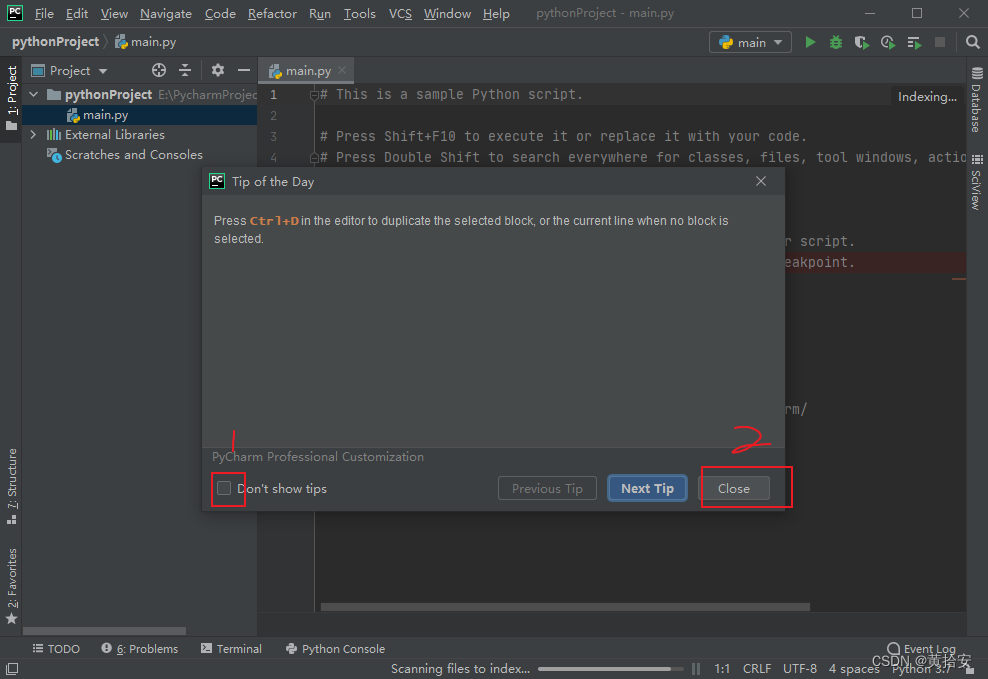Open the Problems tool window
Viewport: 988px width, 679px height.
click(140, 649)
